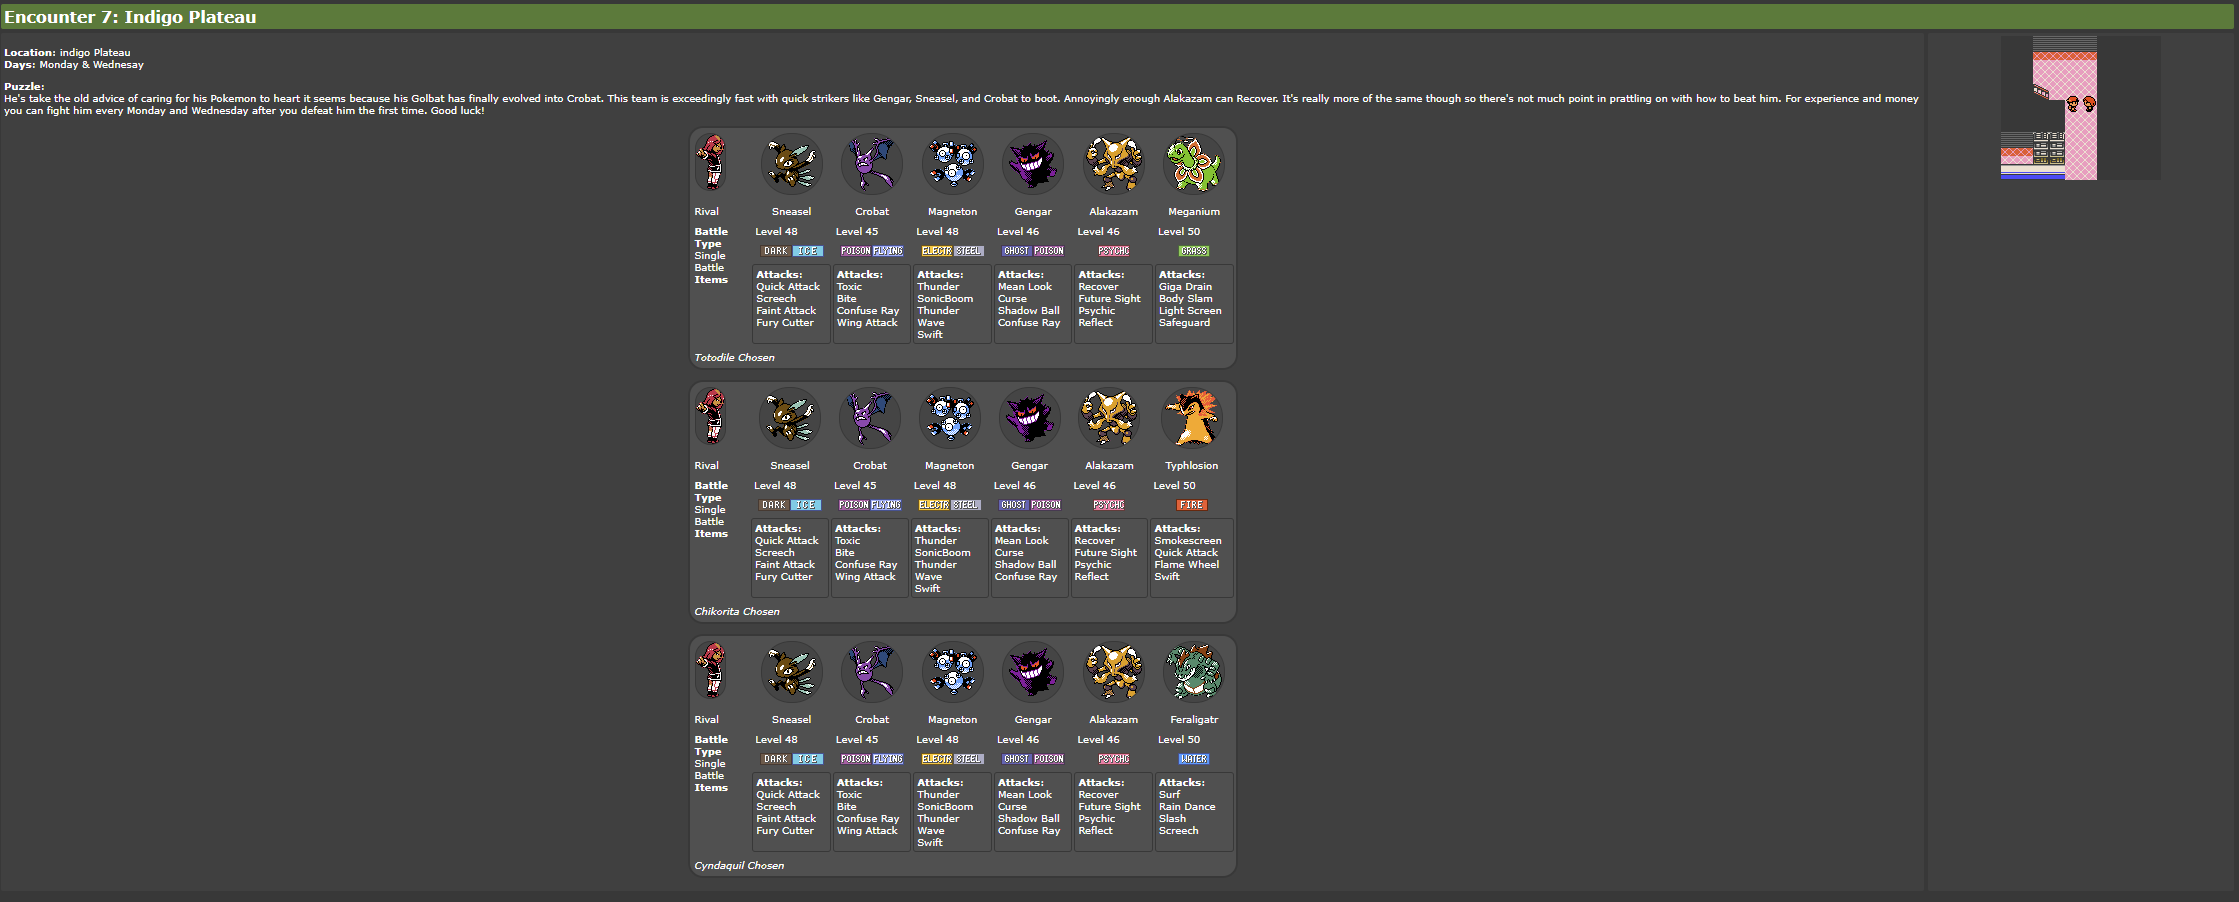Click the "Chikorita Chosen" caption
2239x902 pixels.
tap(737, 612)
